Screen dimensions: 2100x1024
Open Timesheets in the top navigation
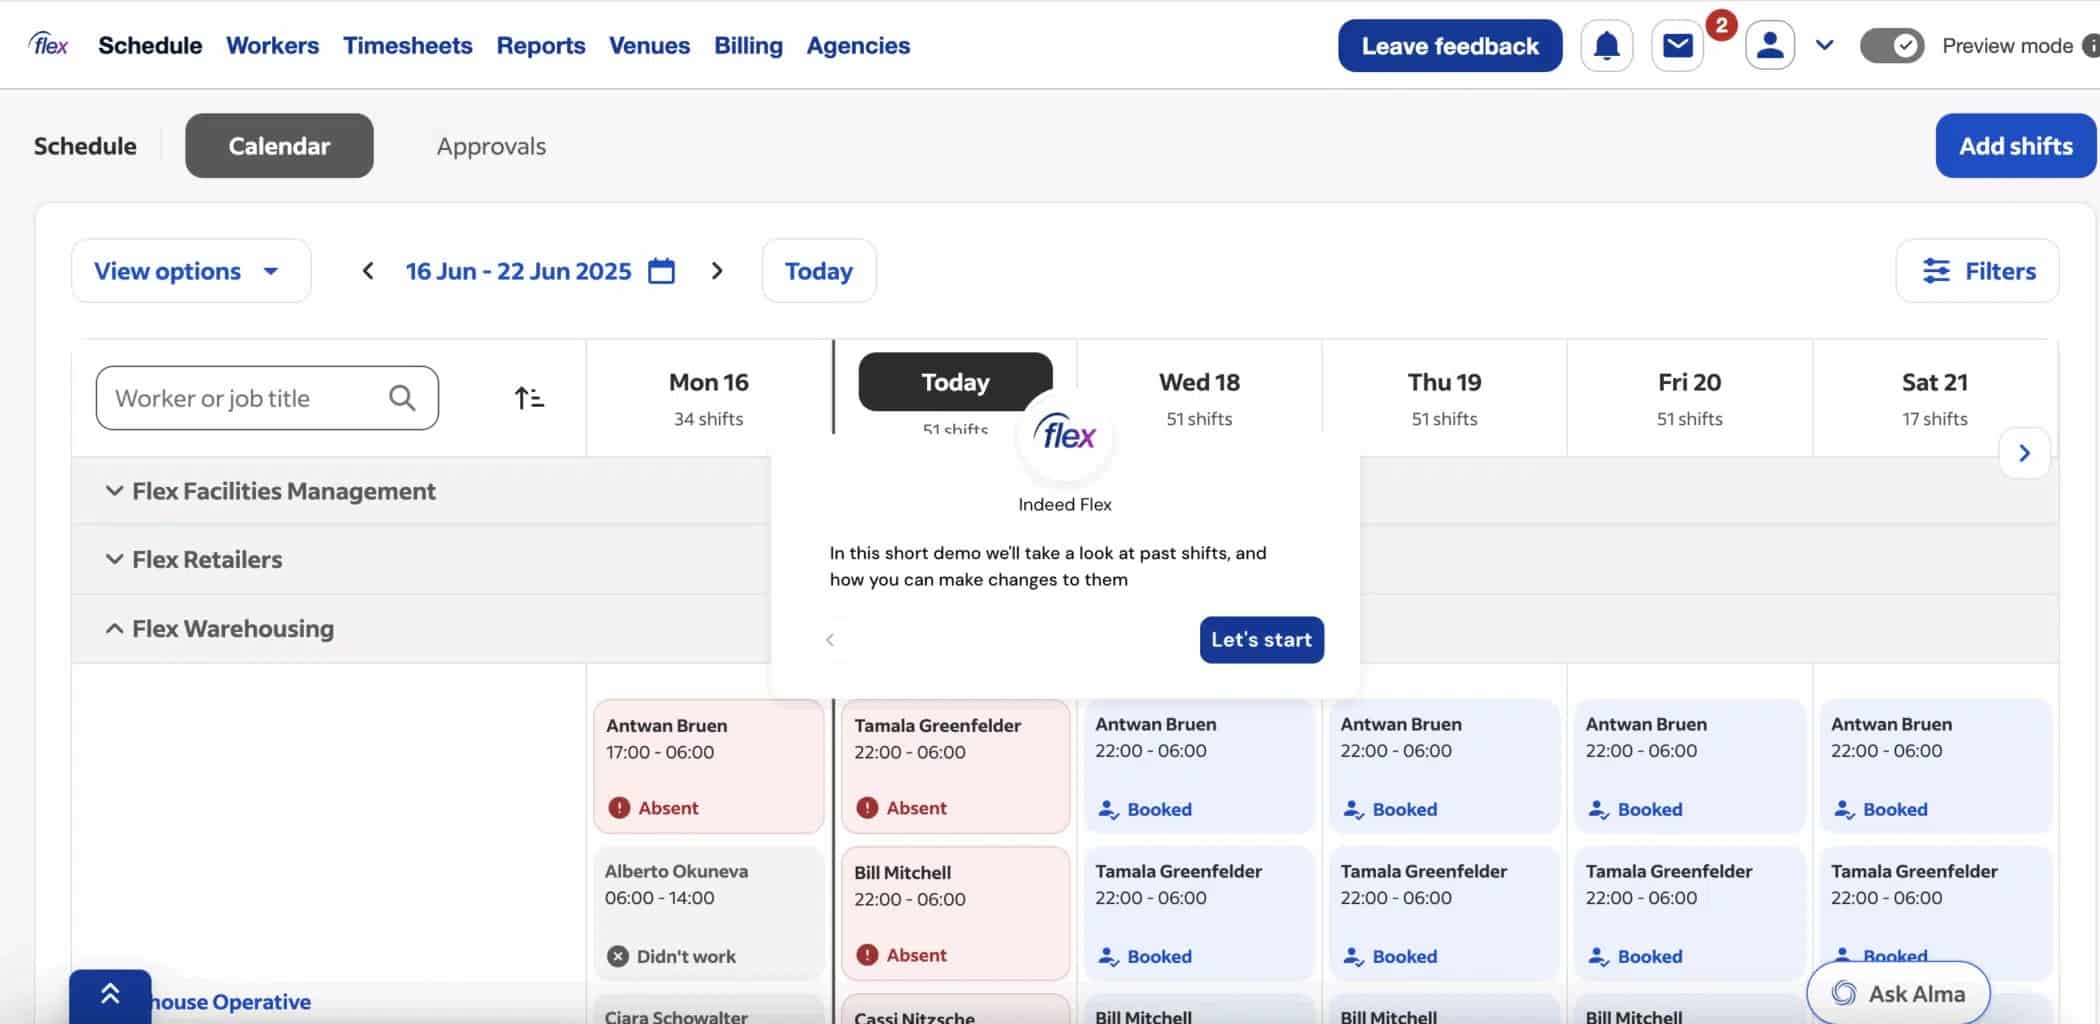[x=407, y=46]
